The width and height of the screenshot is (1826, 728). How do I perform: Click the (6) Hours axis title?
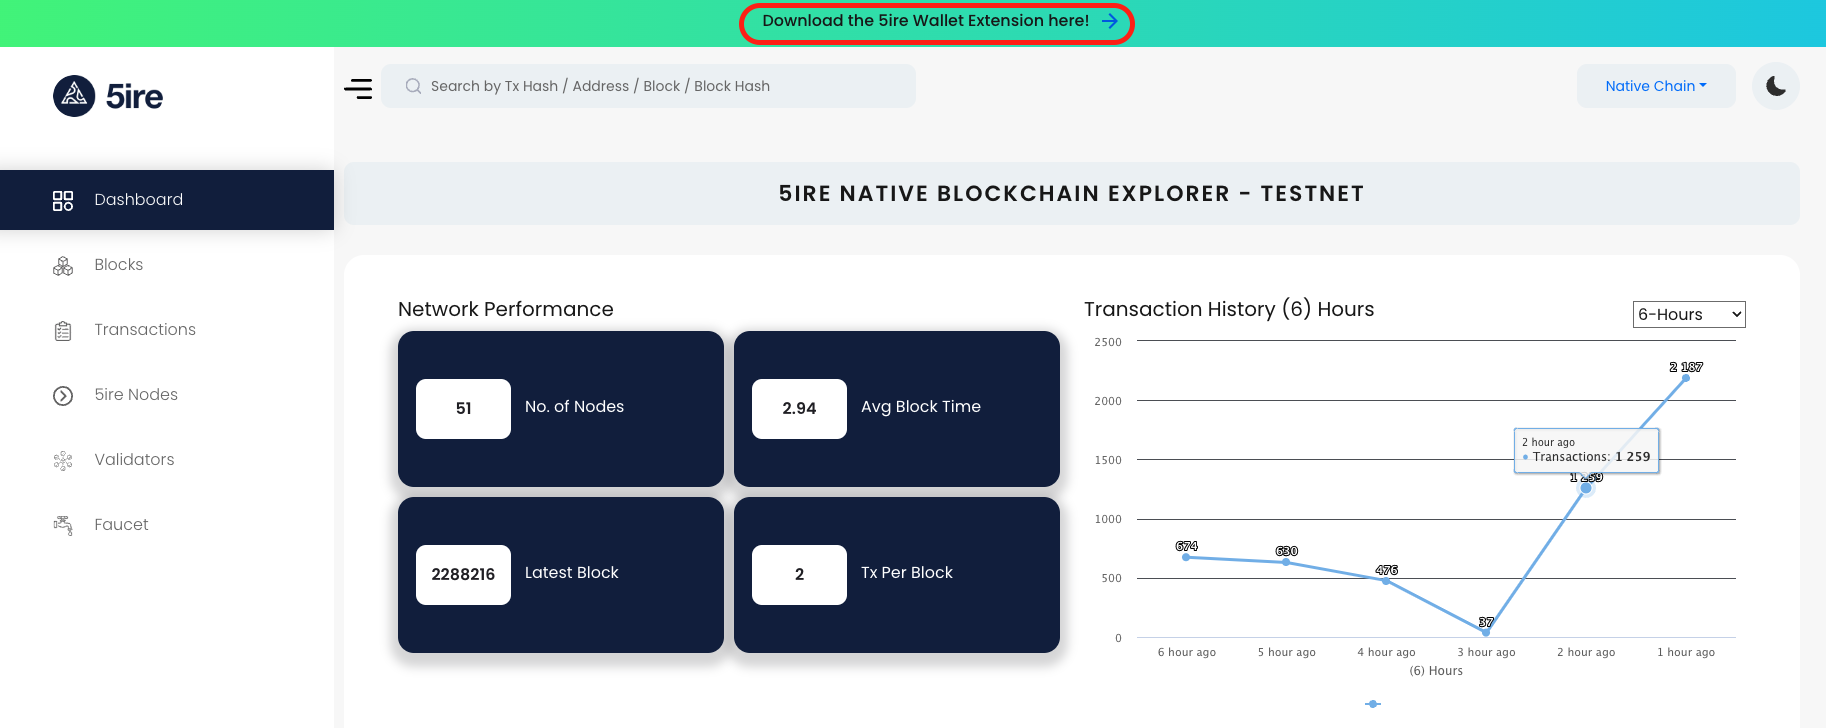(1436, 671)
